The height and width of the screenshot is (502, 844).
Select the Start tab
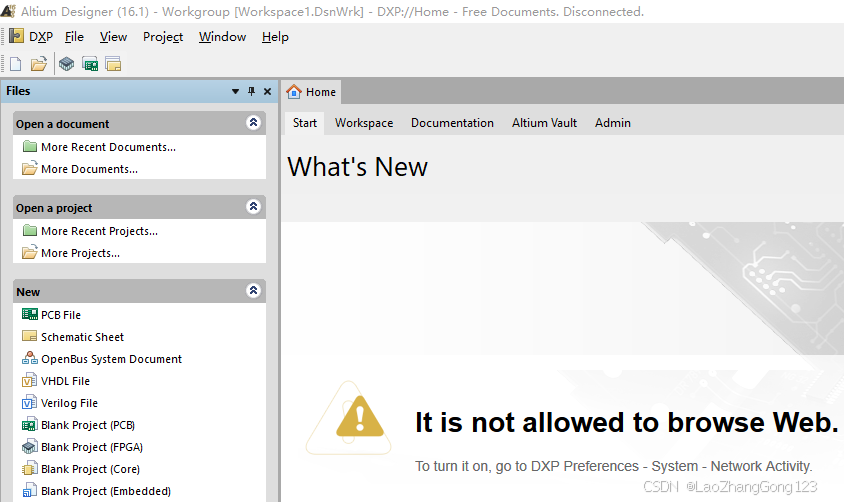[305, 123]
